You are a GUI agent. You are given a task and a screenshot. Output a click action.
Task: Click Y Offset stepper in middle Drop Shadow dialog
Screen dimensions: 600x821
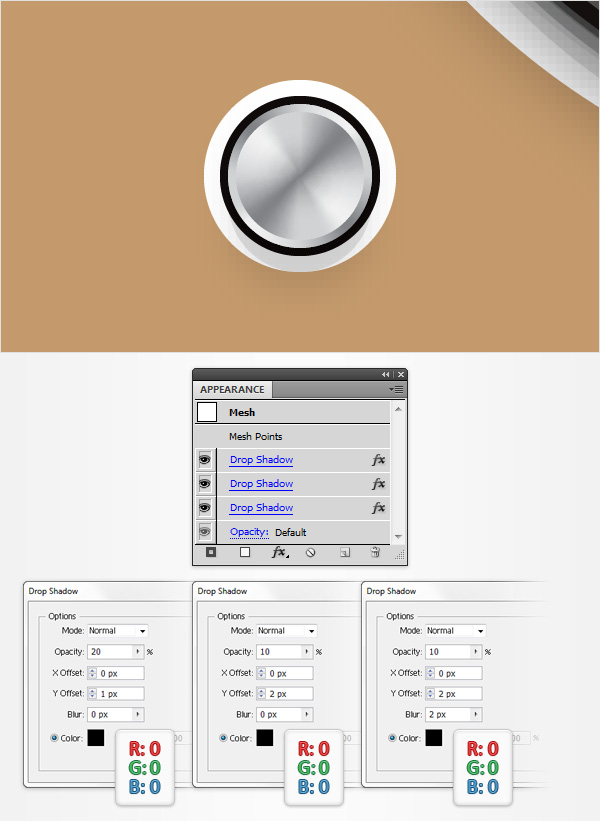[x=261, y=694]
